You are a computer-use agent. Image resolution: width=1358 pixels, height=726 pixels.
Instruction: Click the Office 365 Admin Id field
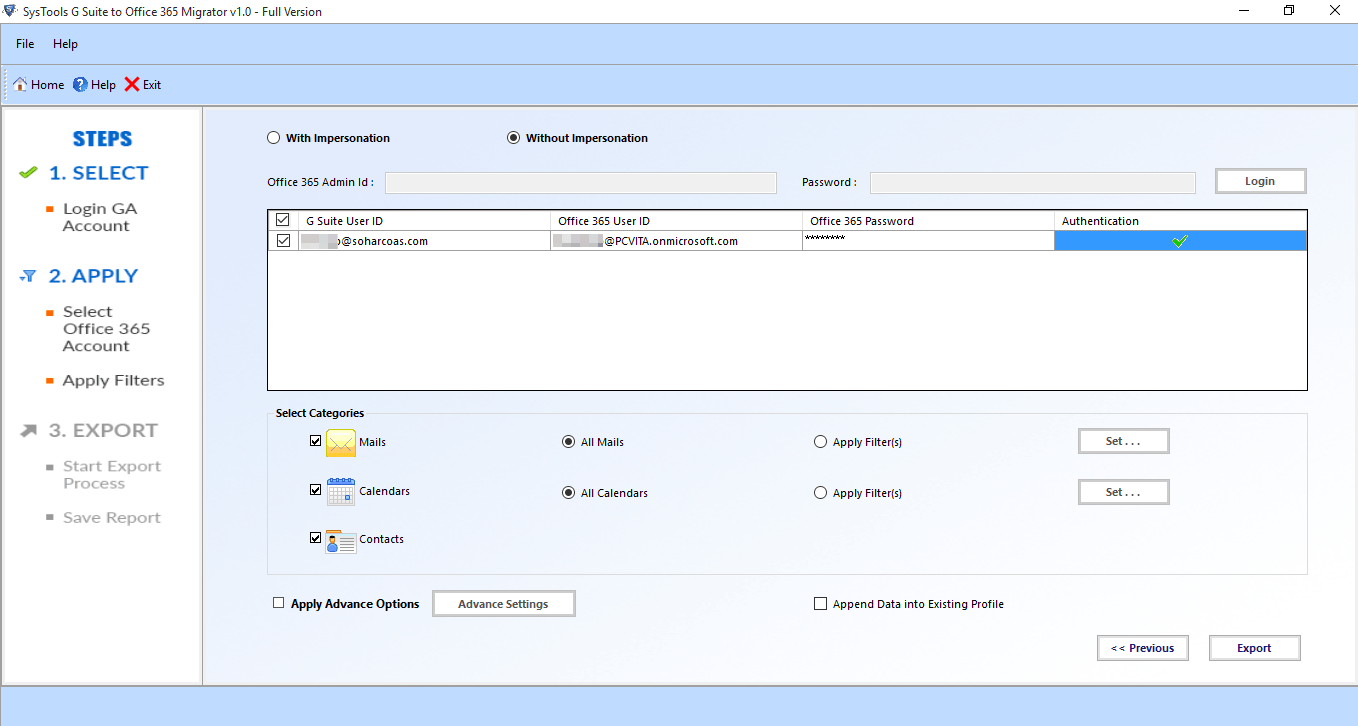(581, 182)
